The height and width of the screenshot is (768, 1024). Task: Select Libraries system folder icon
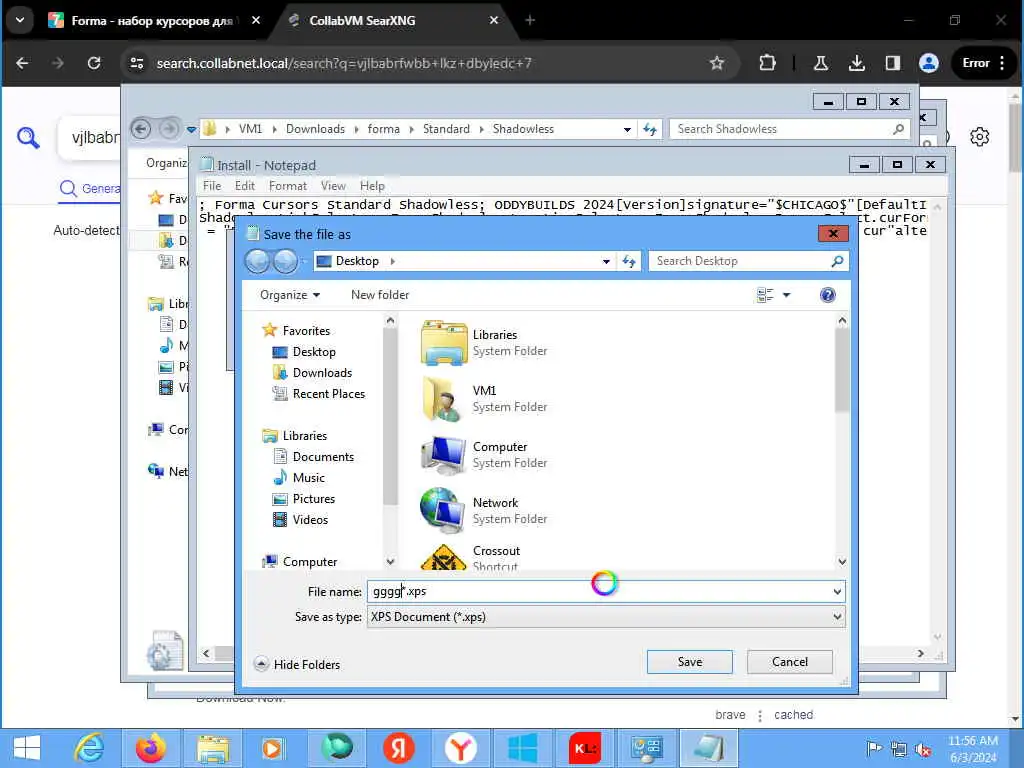(443, 343)
